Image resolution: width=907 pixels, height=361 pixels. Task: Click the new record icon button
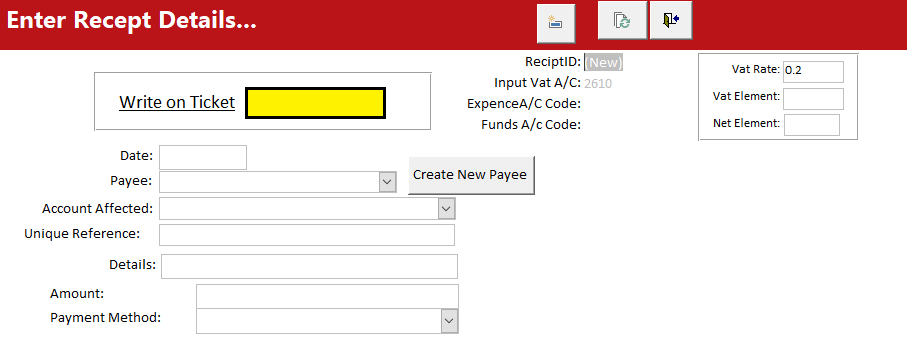pyautogui.click(x=556, y=23)
